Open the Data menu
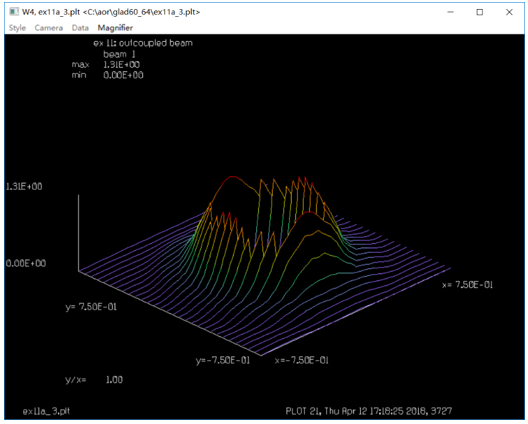Viewport: 528px width, 424px height. click(x=80, y=28)
